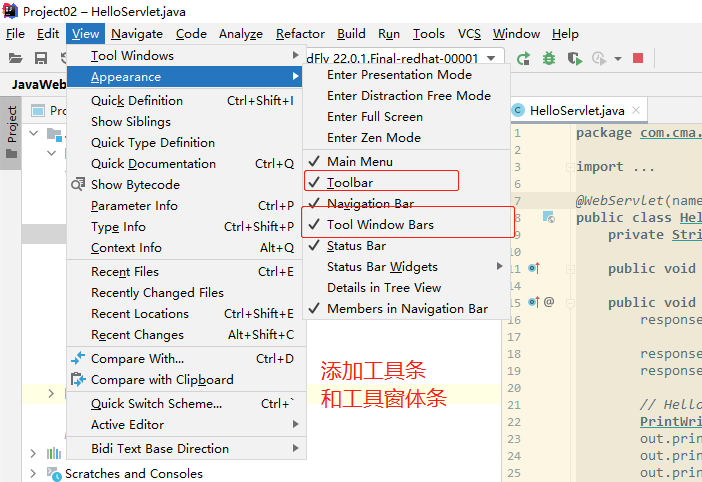The width and height of the screenshot is (702, 482).
Task: Fold the method at line 15
Action: pos(570,303)
